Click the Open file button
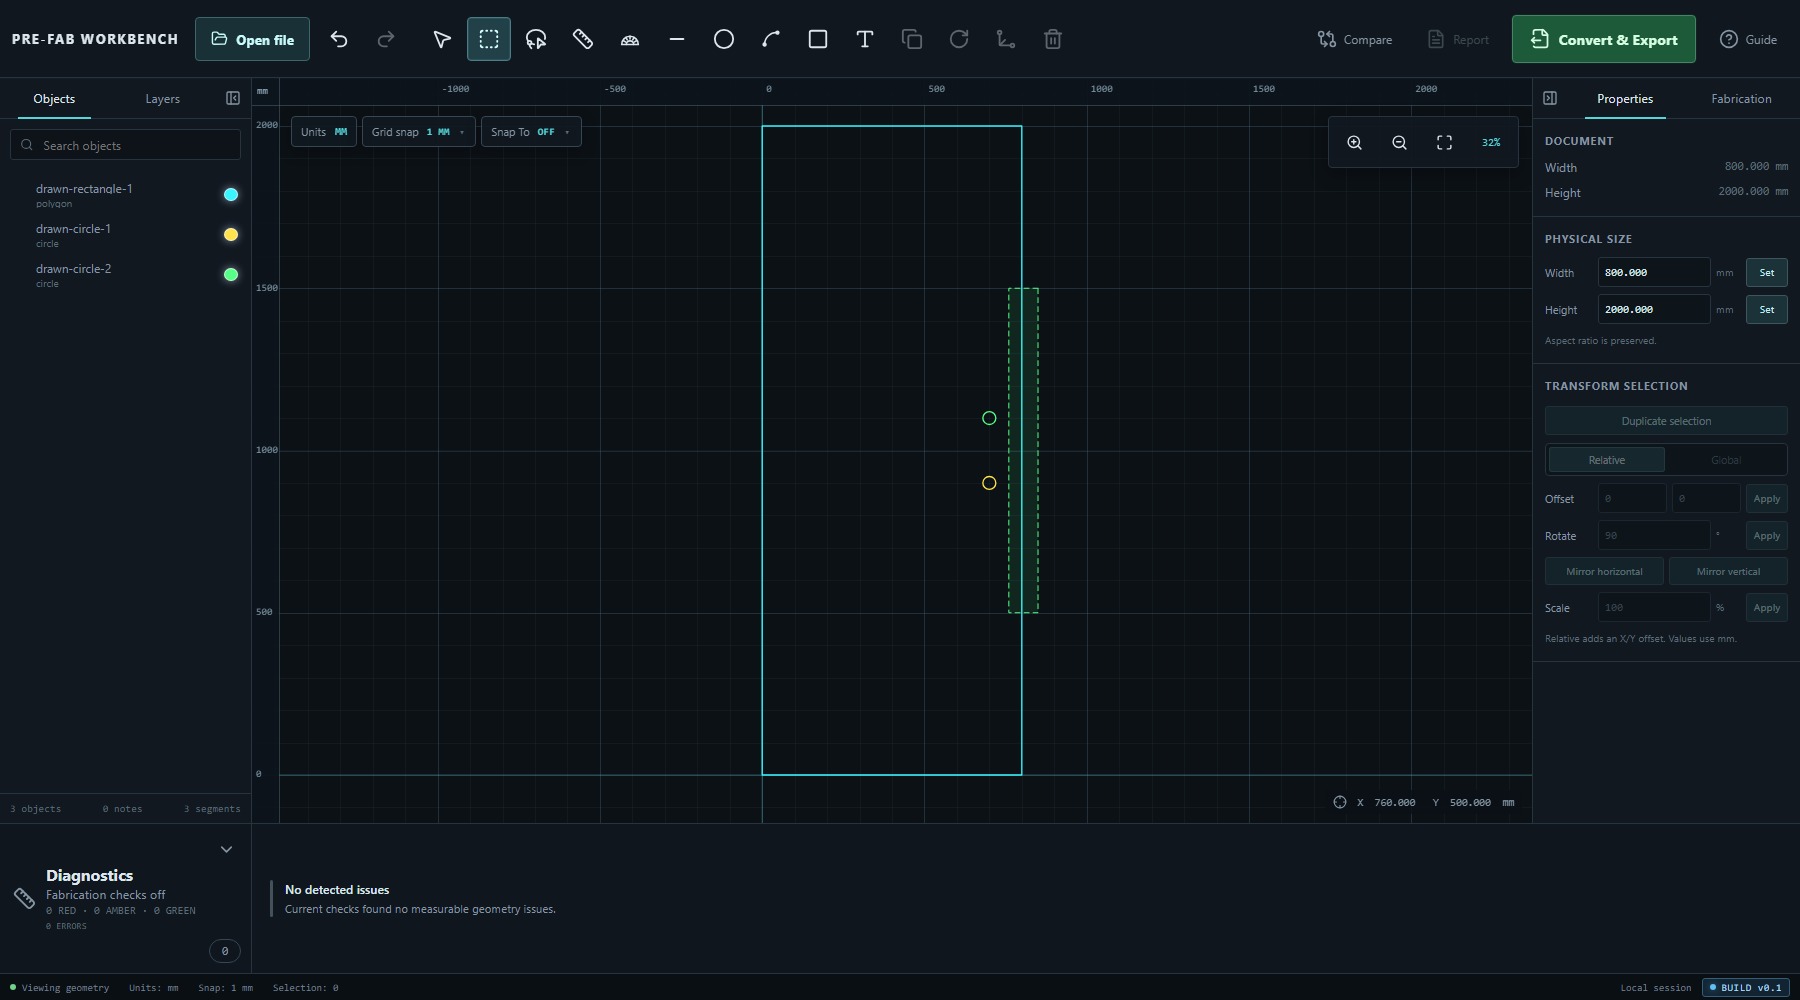Screen dimensions: 1800x1000 (252, 39)
